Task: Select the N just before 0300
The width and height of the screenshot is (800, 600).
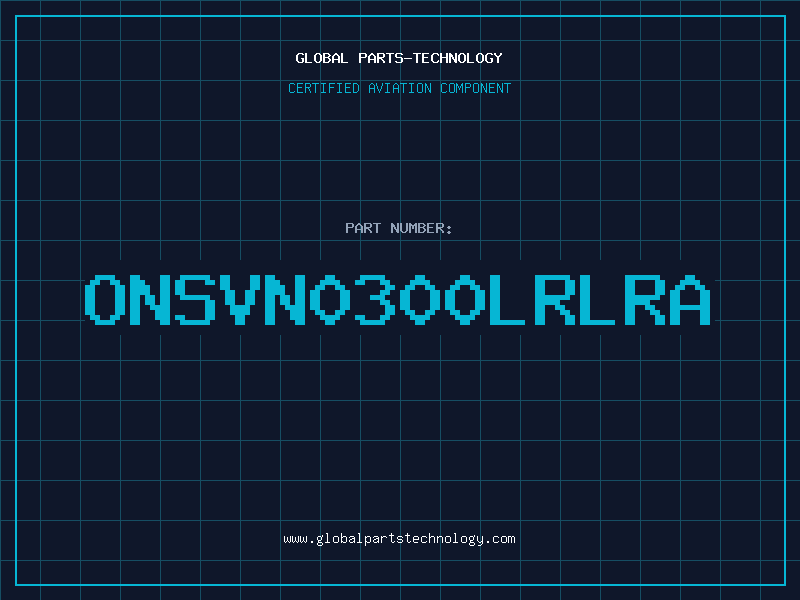Action: pos(285,300)
